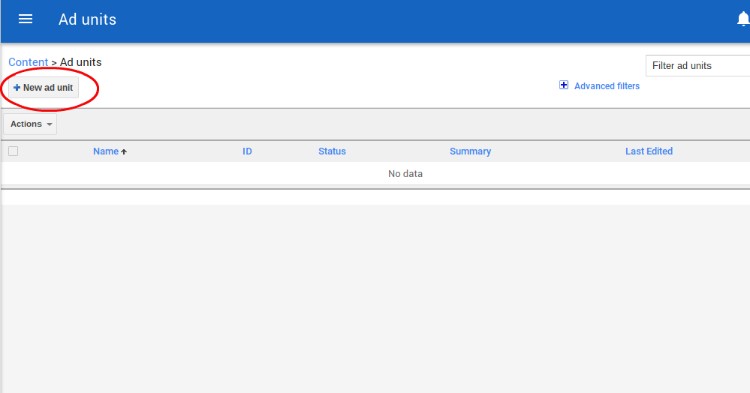The height and width of the screenshot is (393, 750).
Task: Click the plus icon beside Advanced filters
Action: (563, 85)
